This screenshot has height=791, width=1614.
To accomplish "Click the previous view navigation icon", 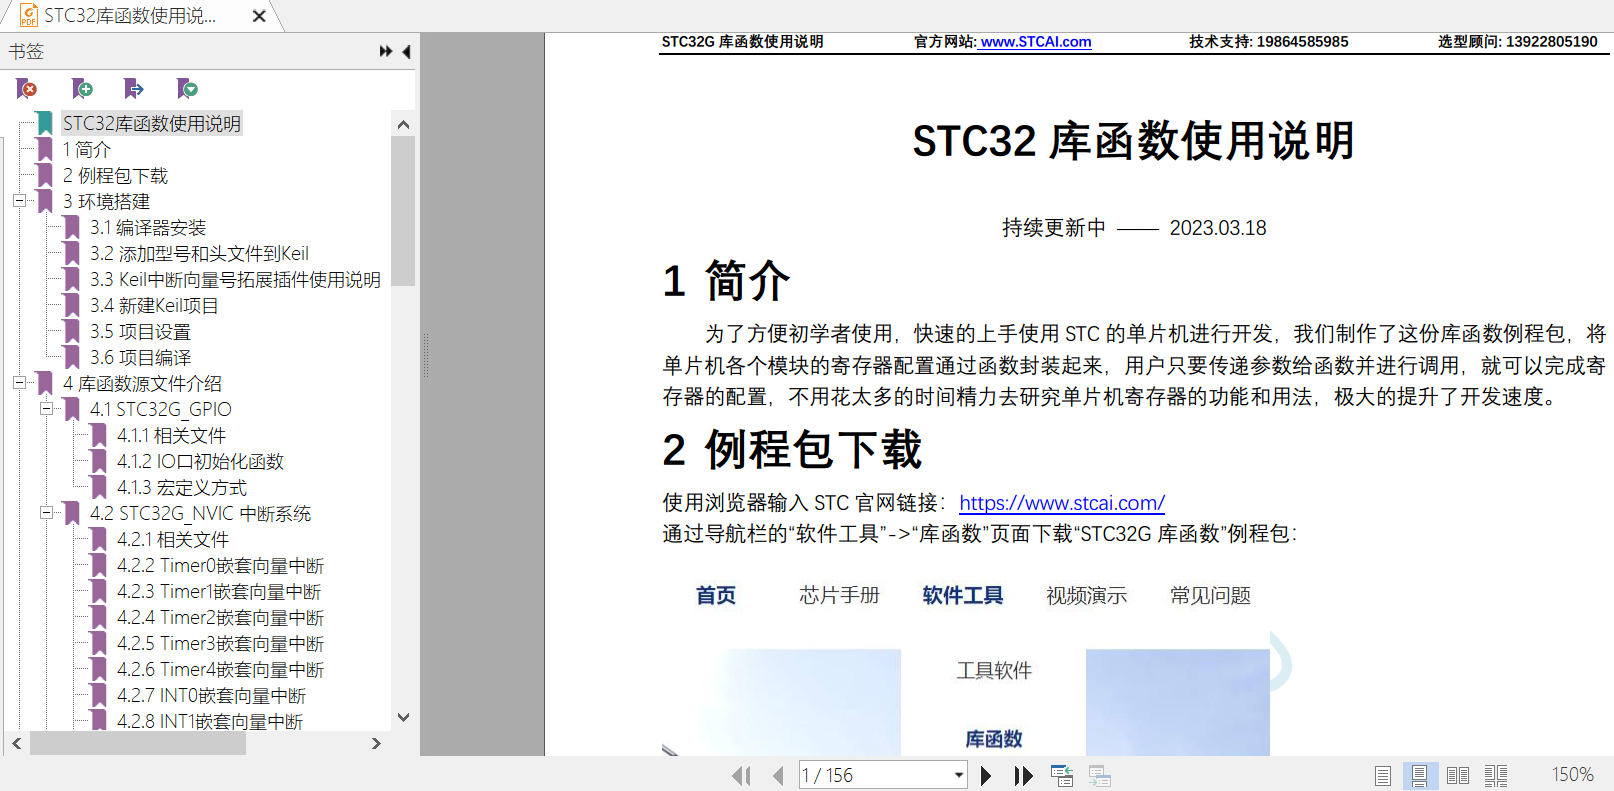I will point(1062,776).
